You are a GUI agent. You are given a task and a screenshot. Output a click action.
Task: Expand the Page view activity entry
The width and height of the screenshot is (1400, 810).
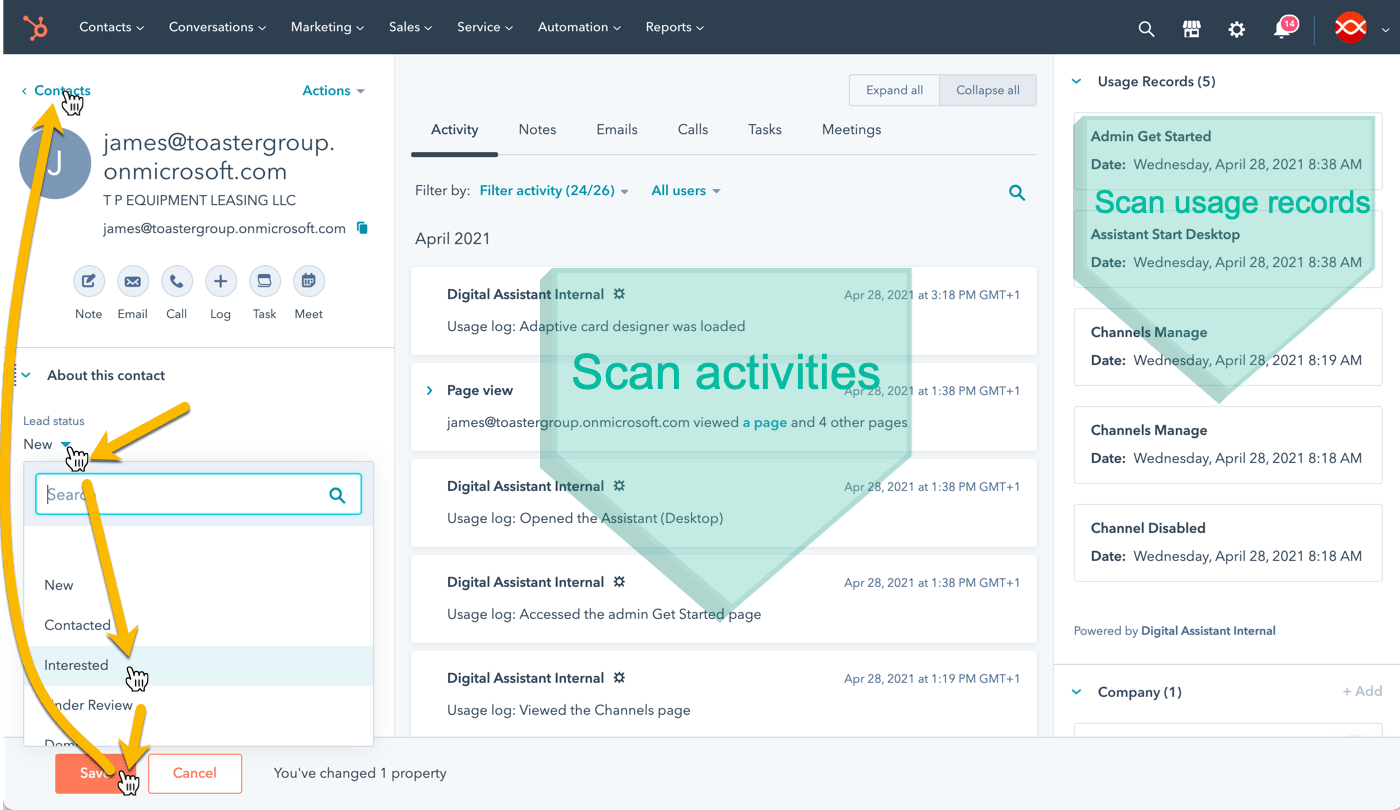pos(429,390)
